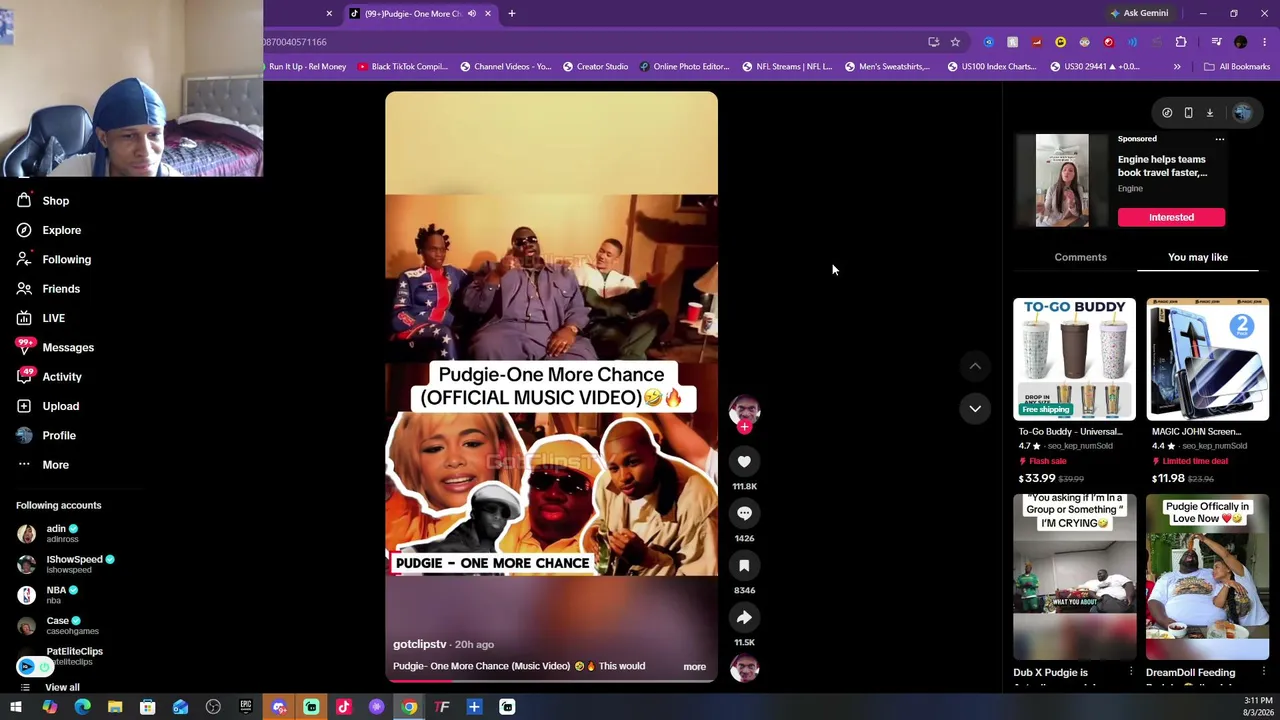
Task: Open the Chrome extensions puzzle menu
Action: tap(1181, 42)
